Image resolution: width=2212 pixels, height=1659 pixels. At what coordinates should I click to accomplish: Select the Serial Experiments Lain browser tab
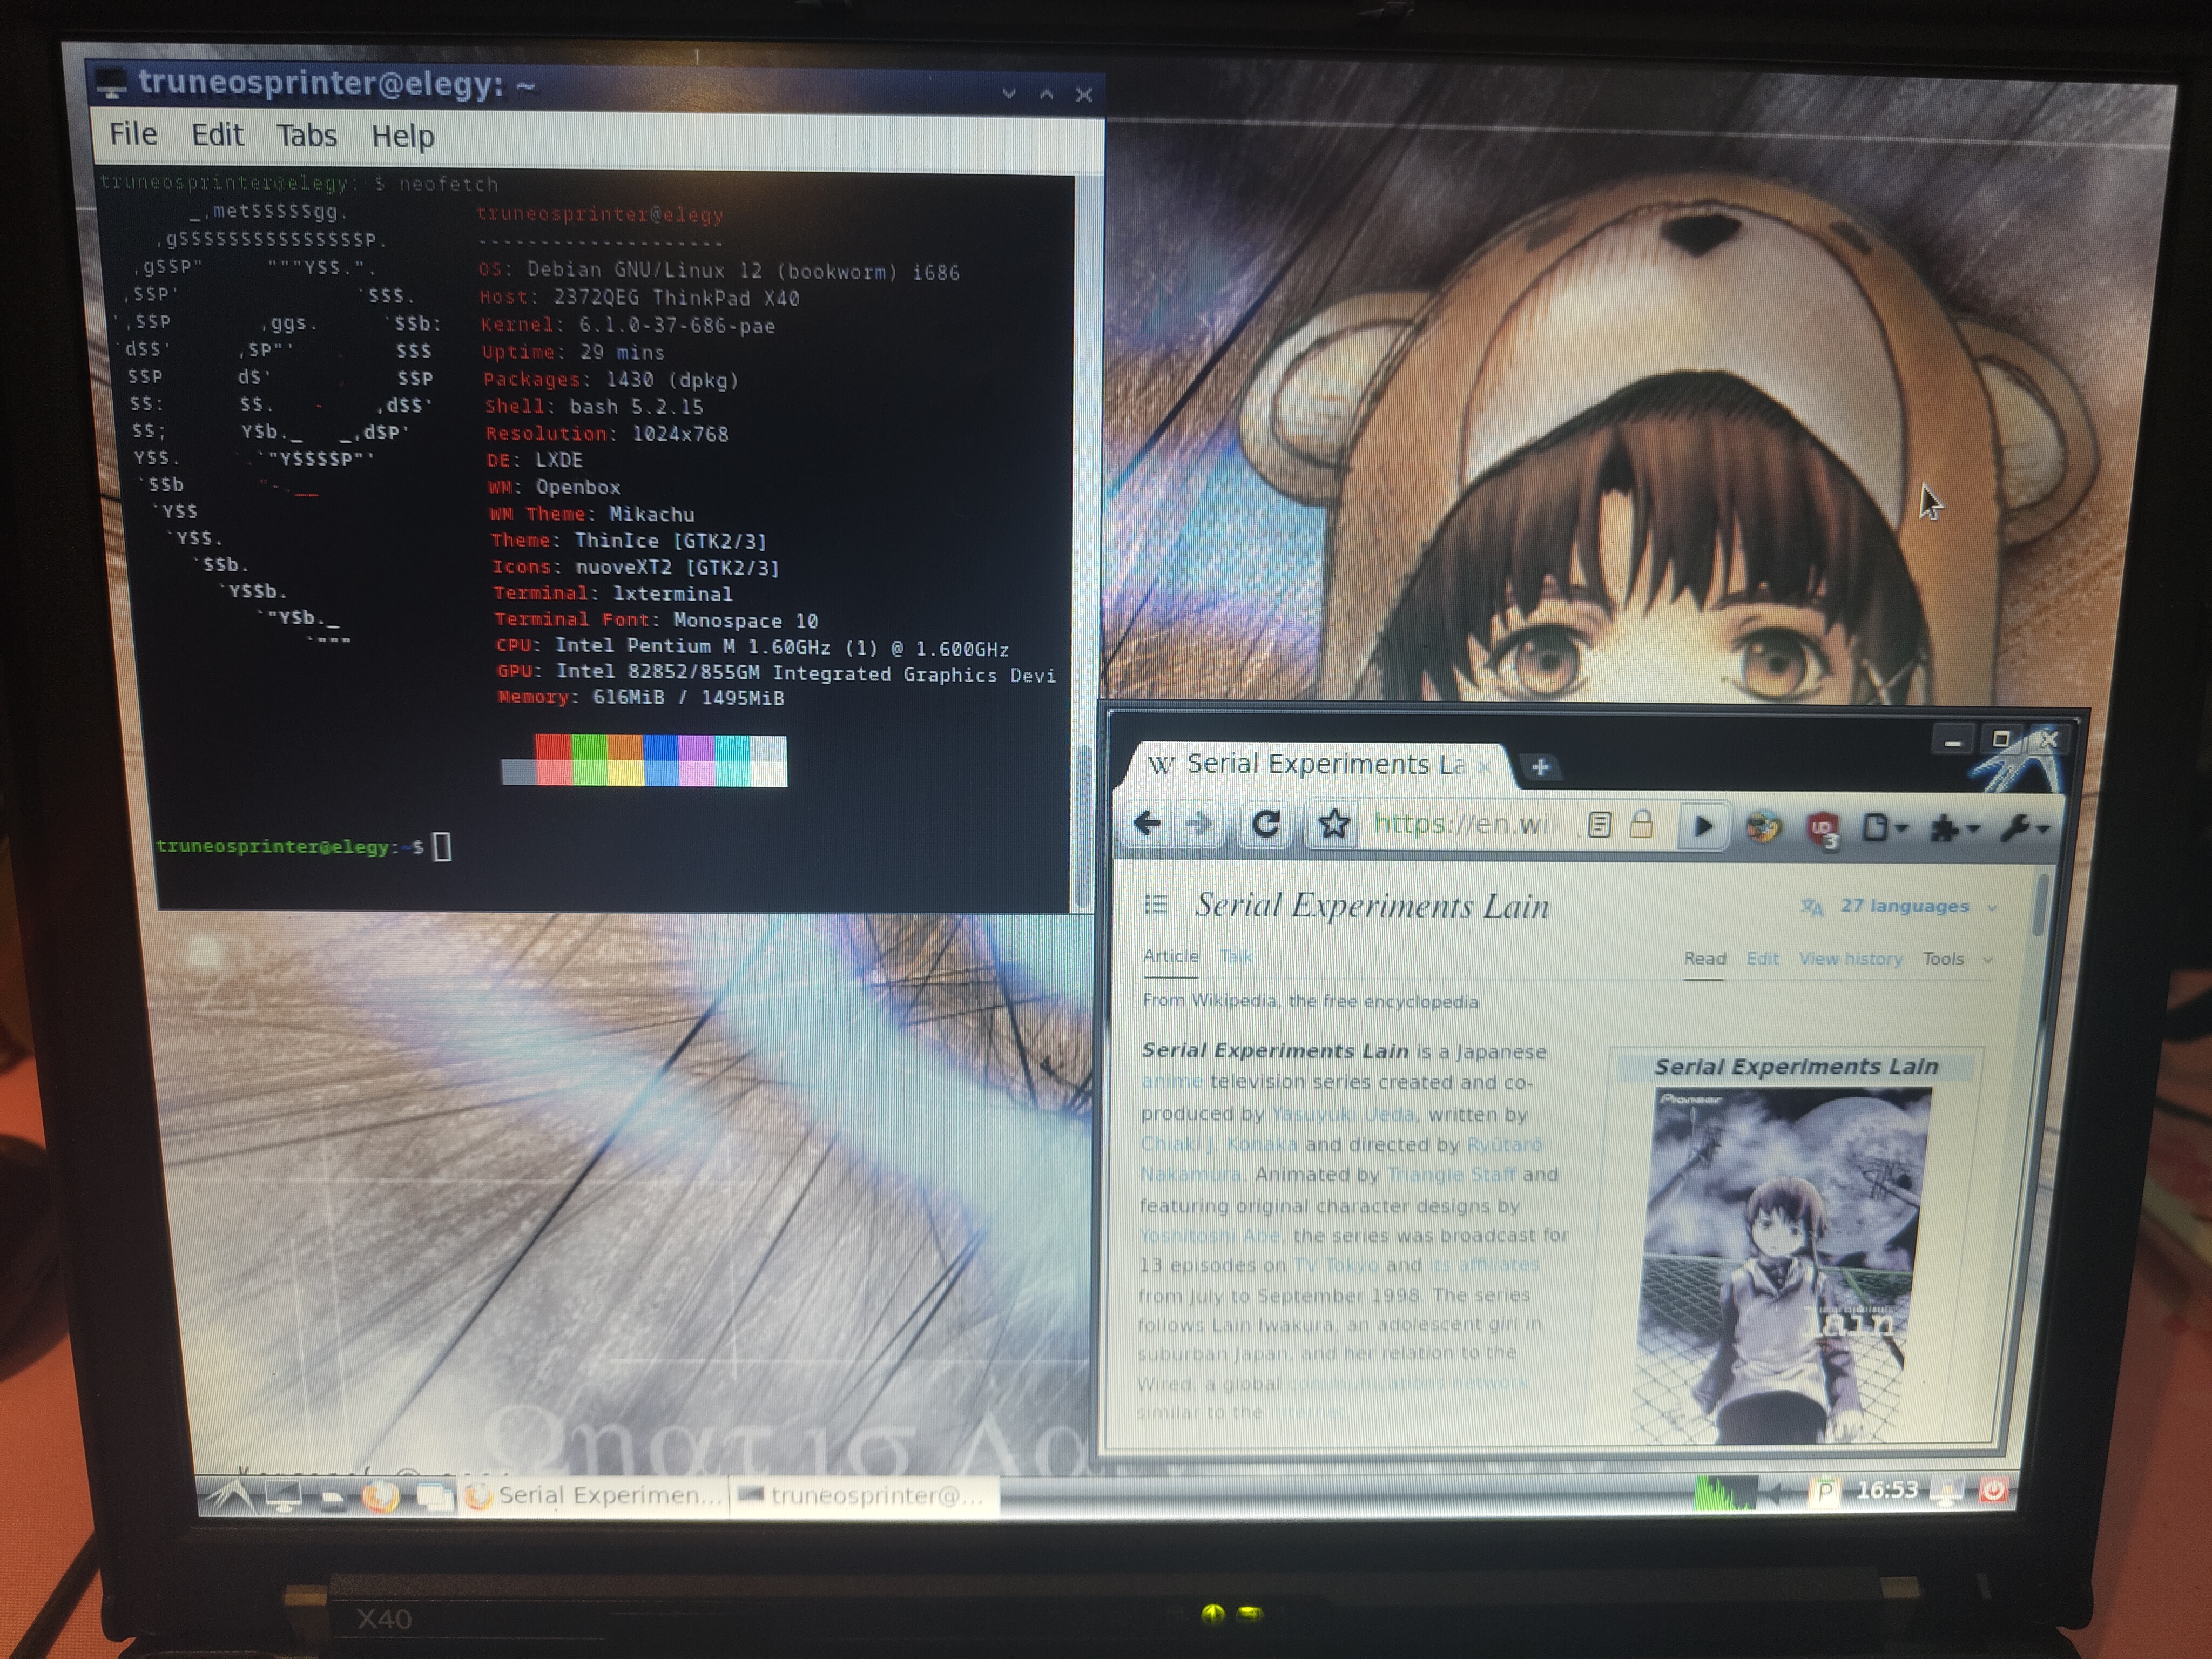pyautogui.click(x=1316, y=765)
